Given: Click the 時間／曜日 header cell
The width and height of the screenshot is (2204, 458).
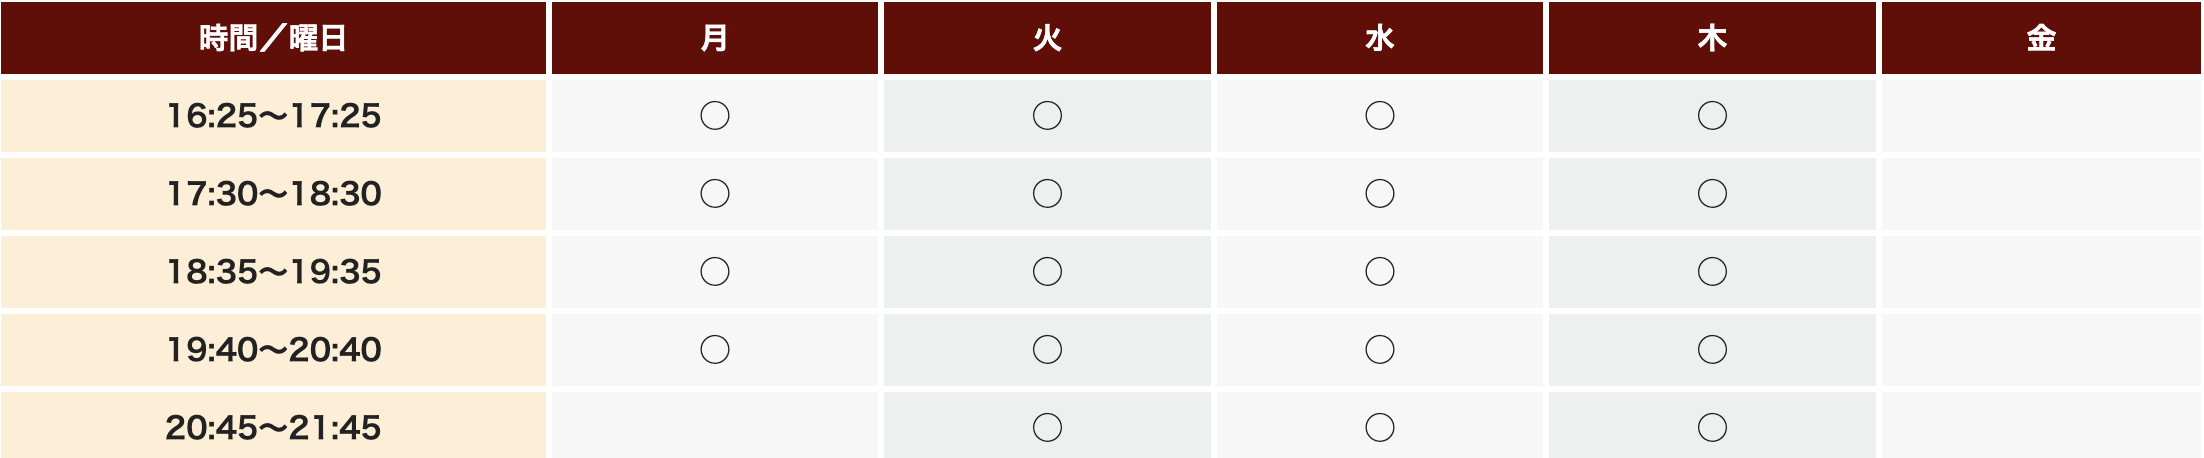Looking at the screenshot, I should coord(273,38).
